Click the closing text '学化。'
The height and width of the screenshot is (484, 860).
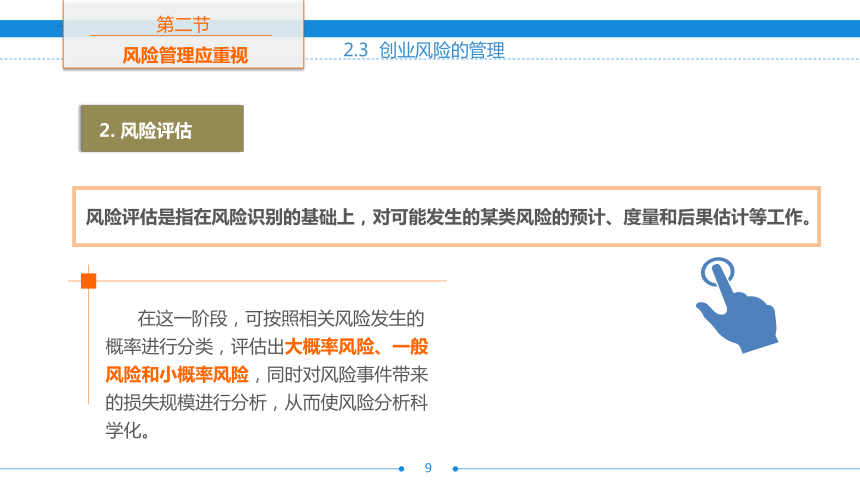(128, 431)
